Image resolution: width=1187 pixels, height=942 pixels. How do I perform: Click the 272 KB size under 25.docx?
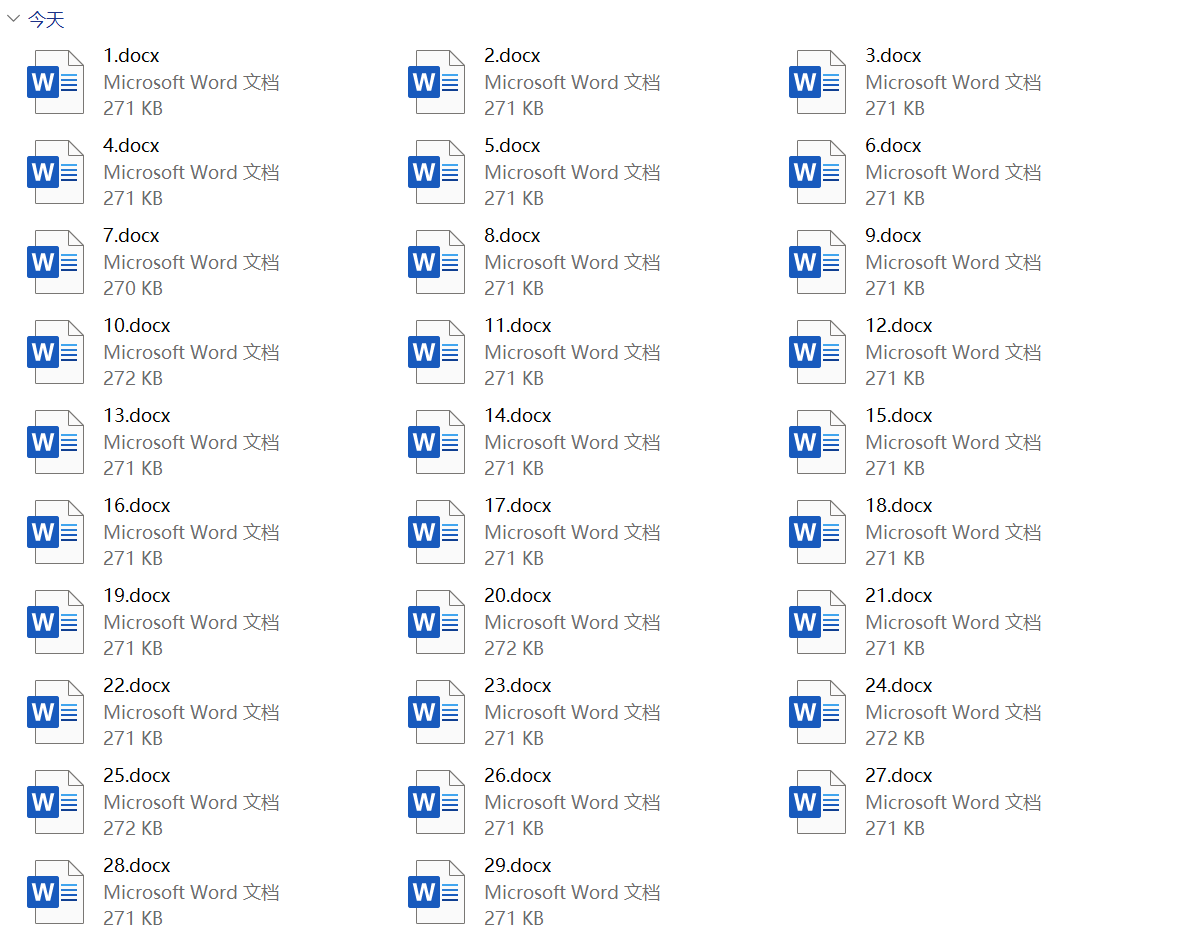pyautogui.click(x=133, y=829)
